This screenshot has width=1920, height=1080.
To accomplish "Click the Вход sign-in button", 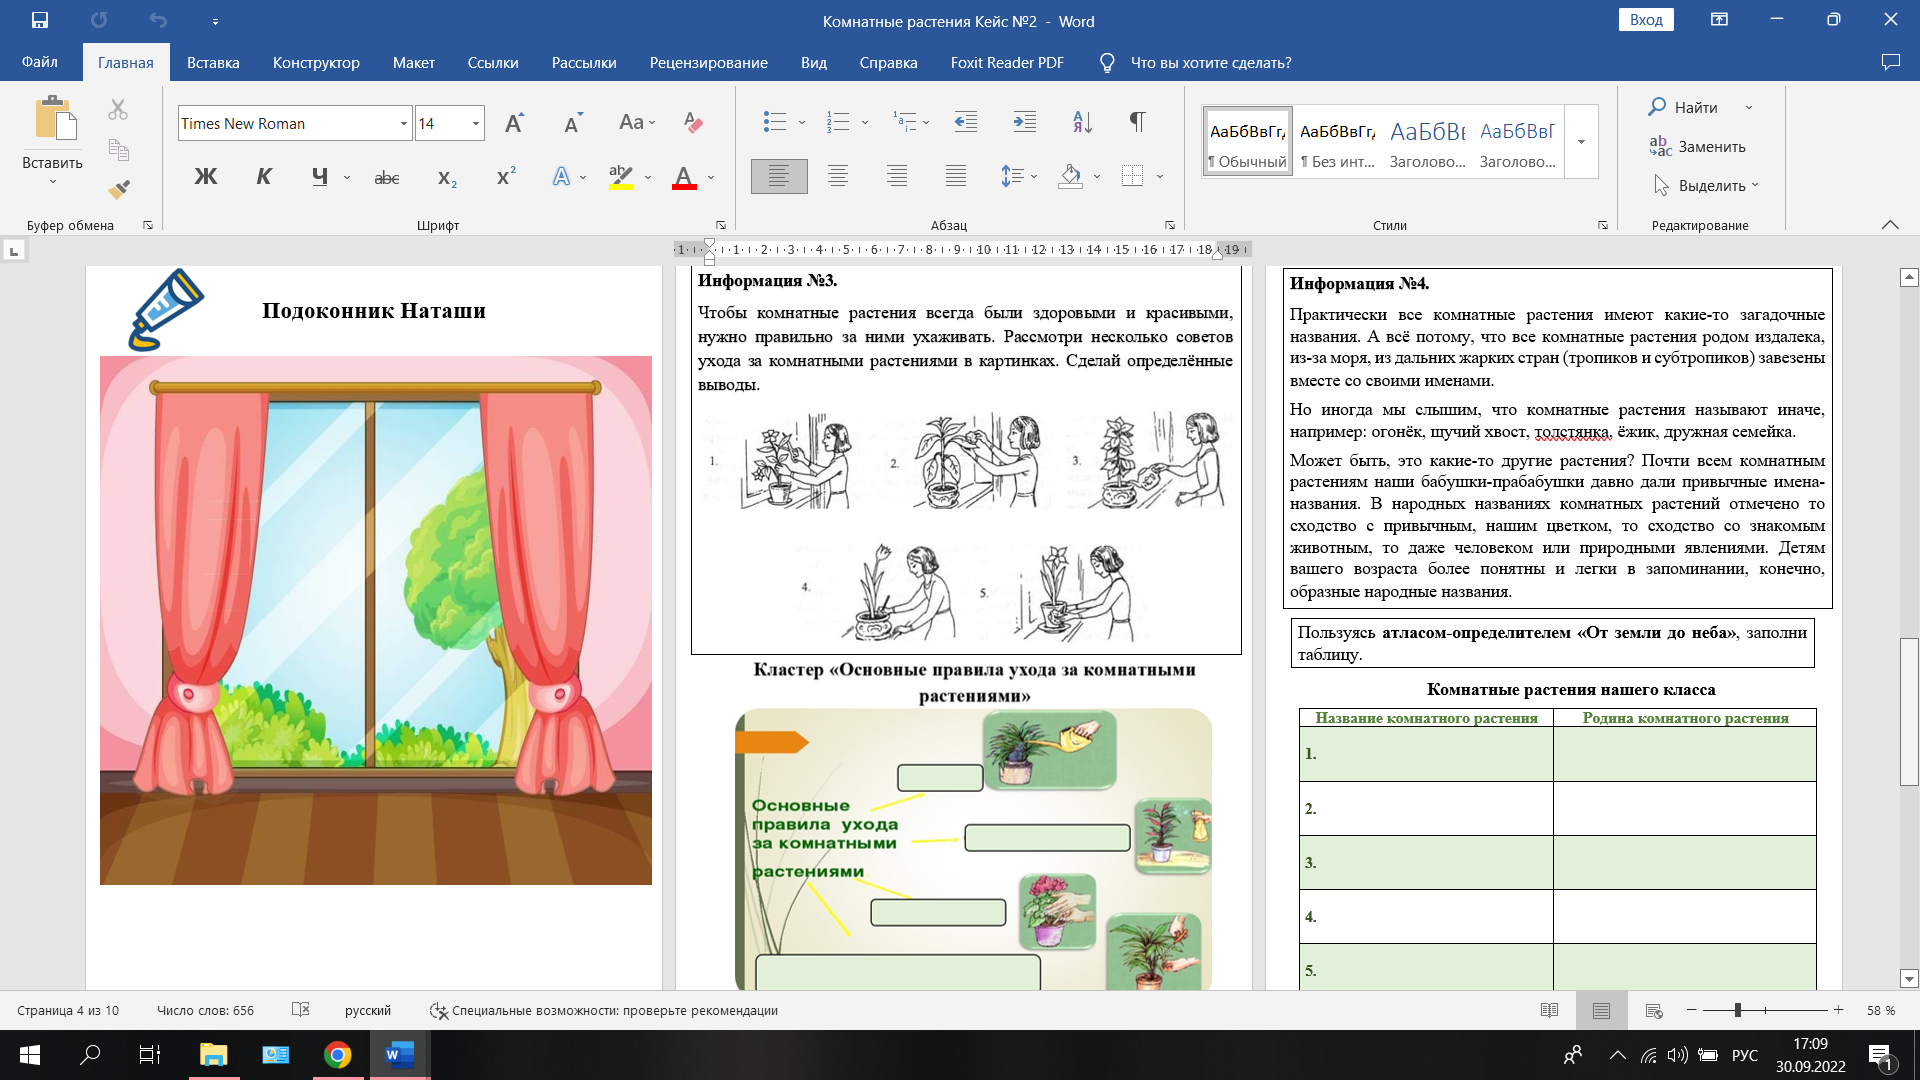I will click(x=1645, y=20).
